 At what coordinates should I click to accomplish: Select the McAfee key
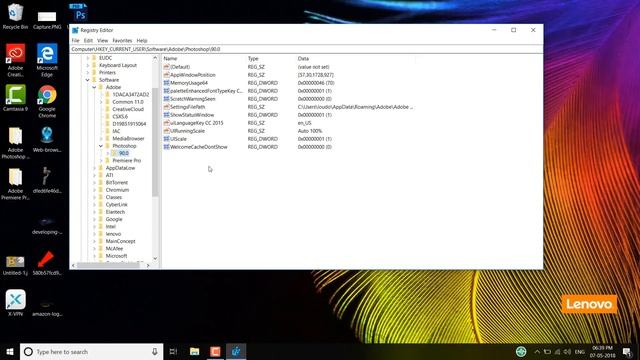coord(114,249)
